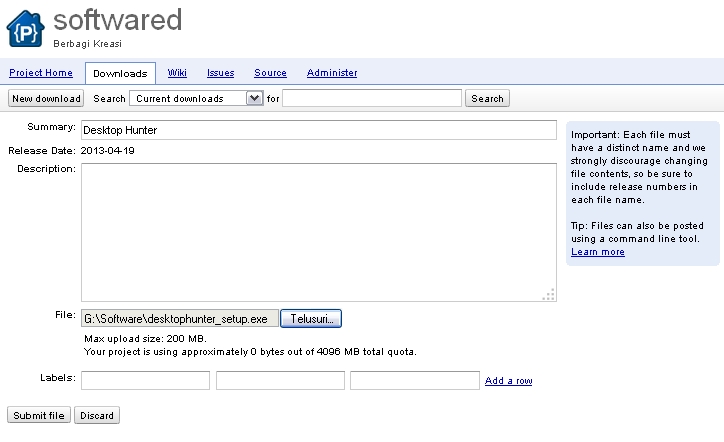The image size is (724, 442).
Task: Select the Downloads tab
Action: point(120,73)
